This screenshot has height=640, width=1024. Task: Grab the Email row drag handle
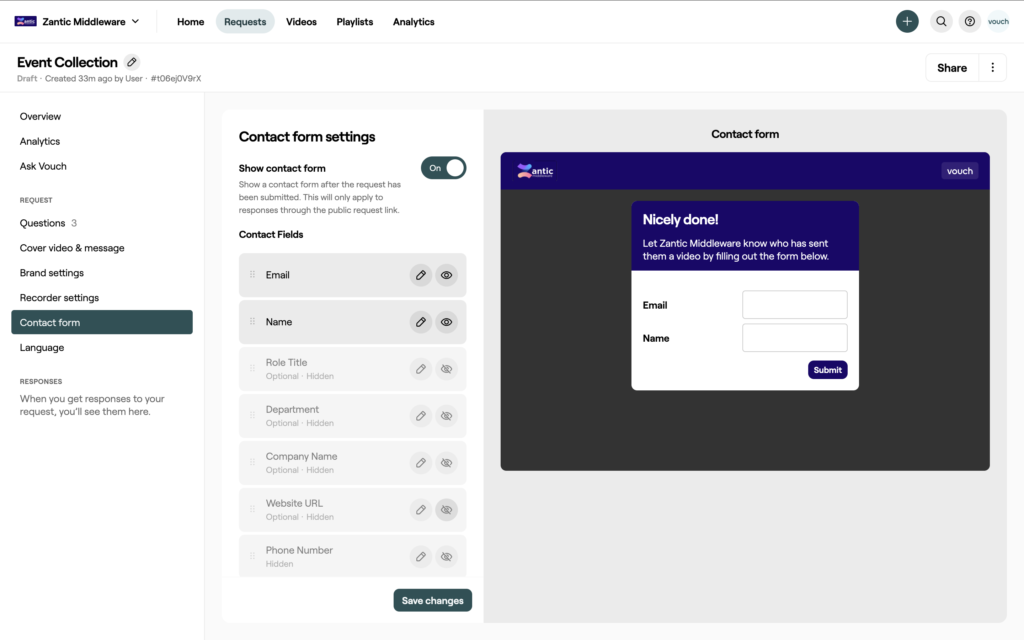pyautogui.click(x=252, y=275)
